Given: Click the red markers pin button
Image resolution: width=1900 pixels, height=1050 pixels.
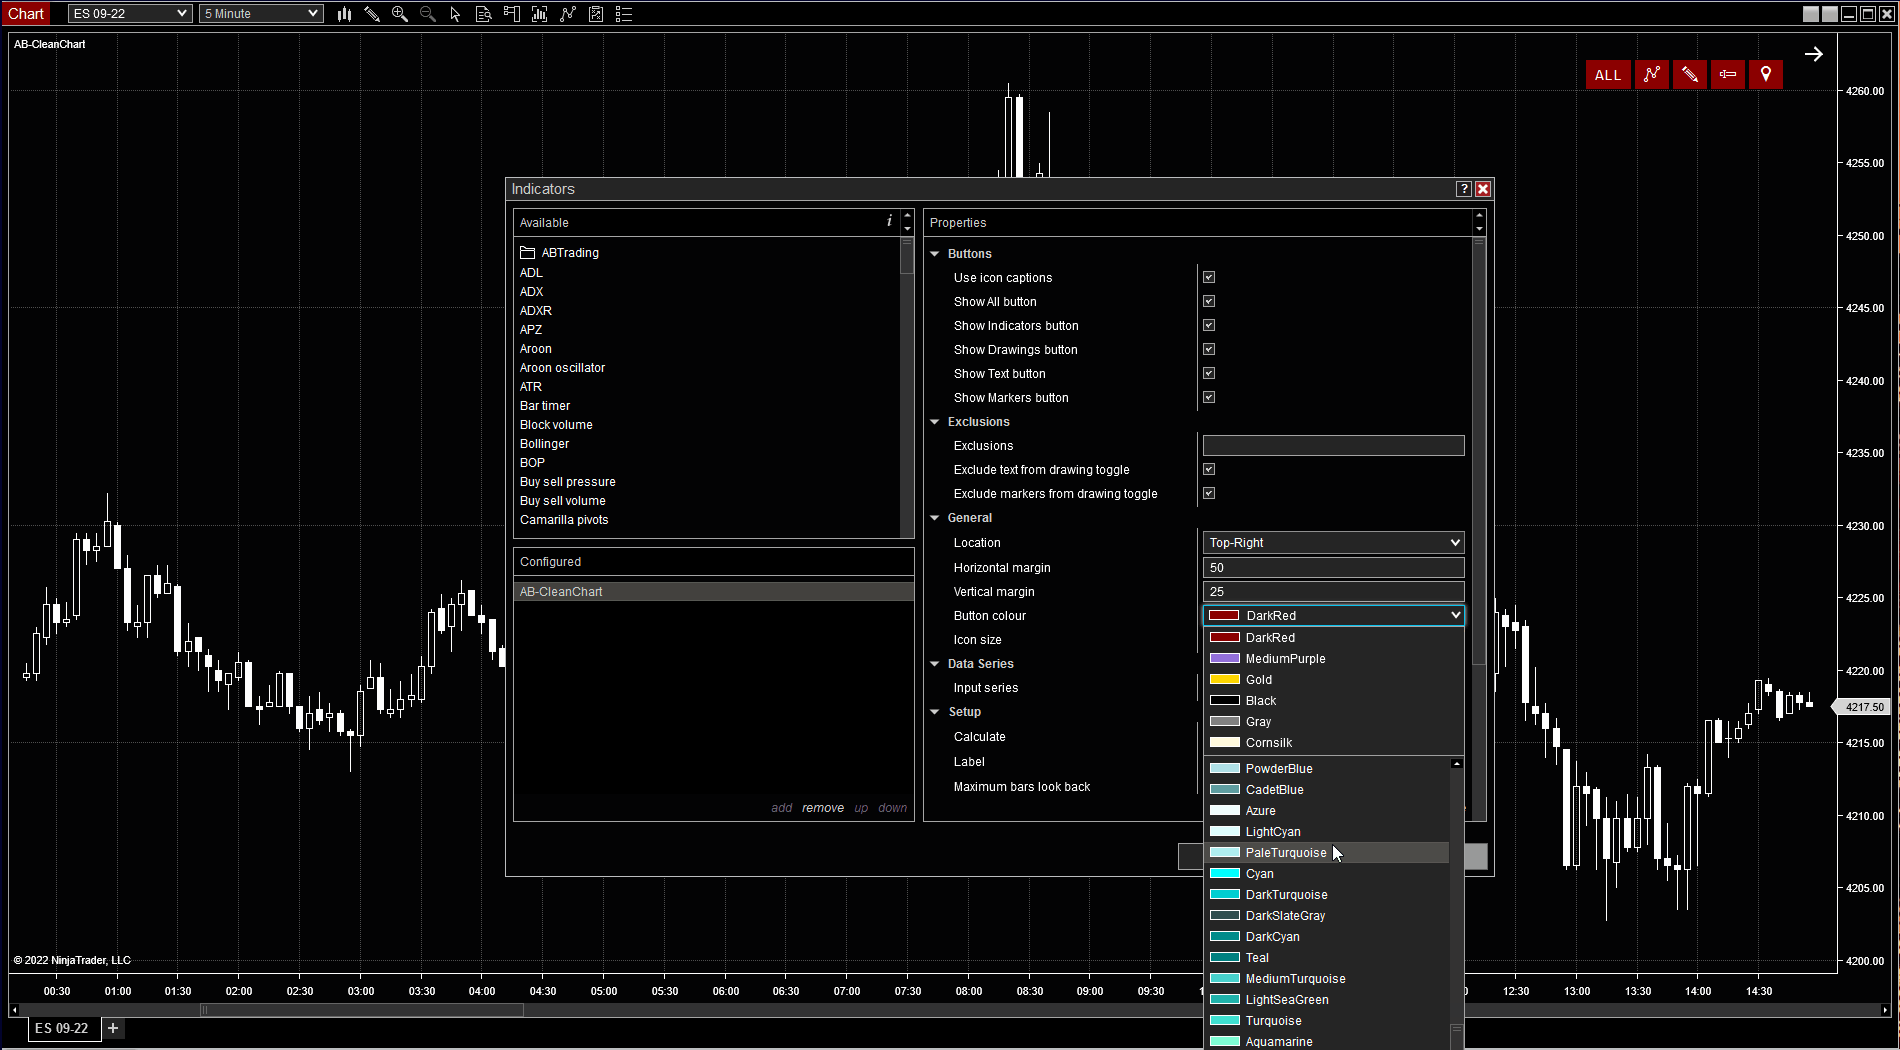Looking at the screenshot, I should [1766, 75].
